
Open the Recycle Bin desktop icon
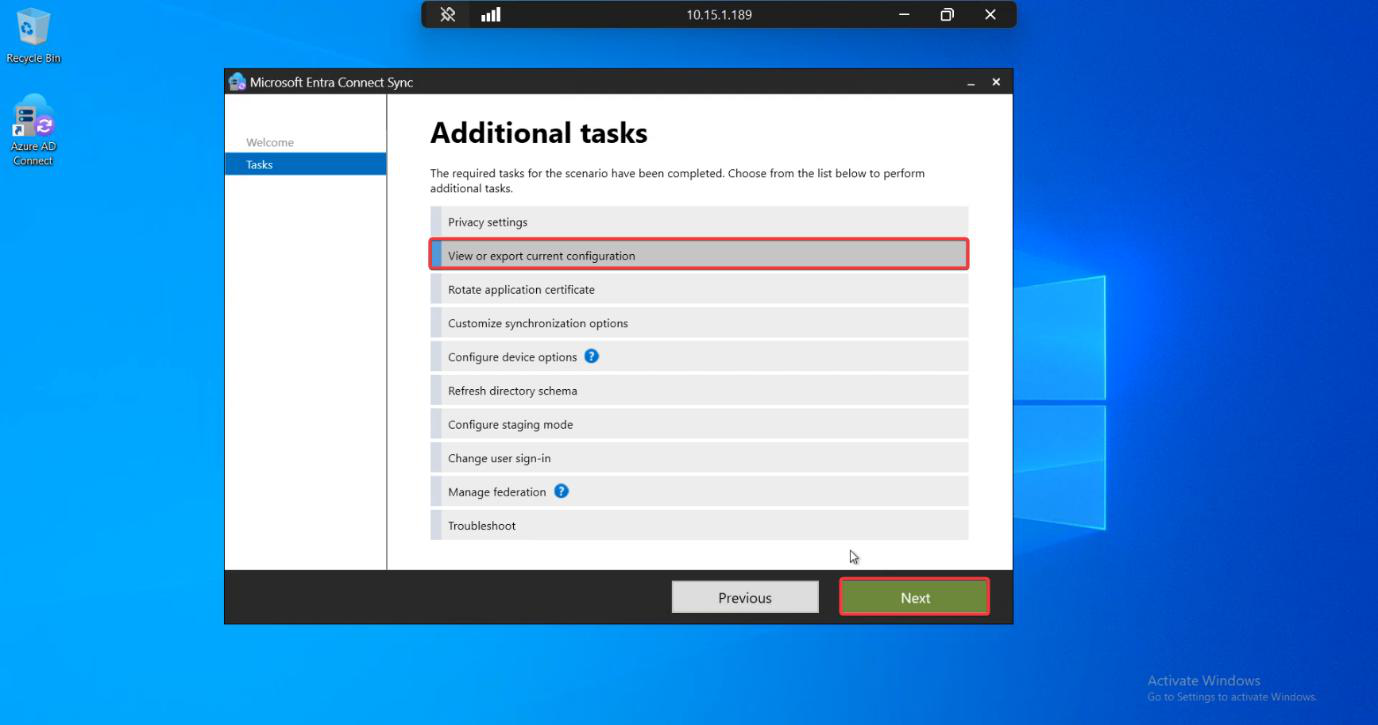[33, 36]
